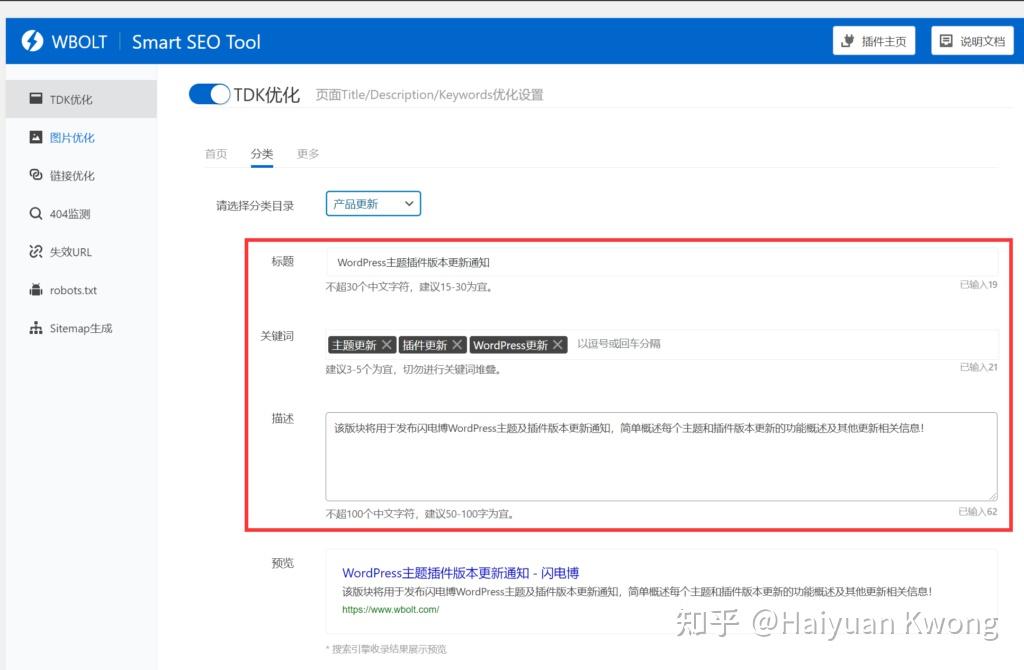Click the 请选择分类目录 label
The height and width of the screenshot is (670, 1024).
[x=255, y=206]
